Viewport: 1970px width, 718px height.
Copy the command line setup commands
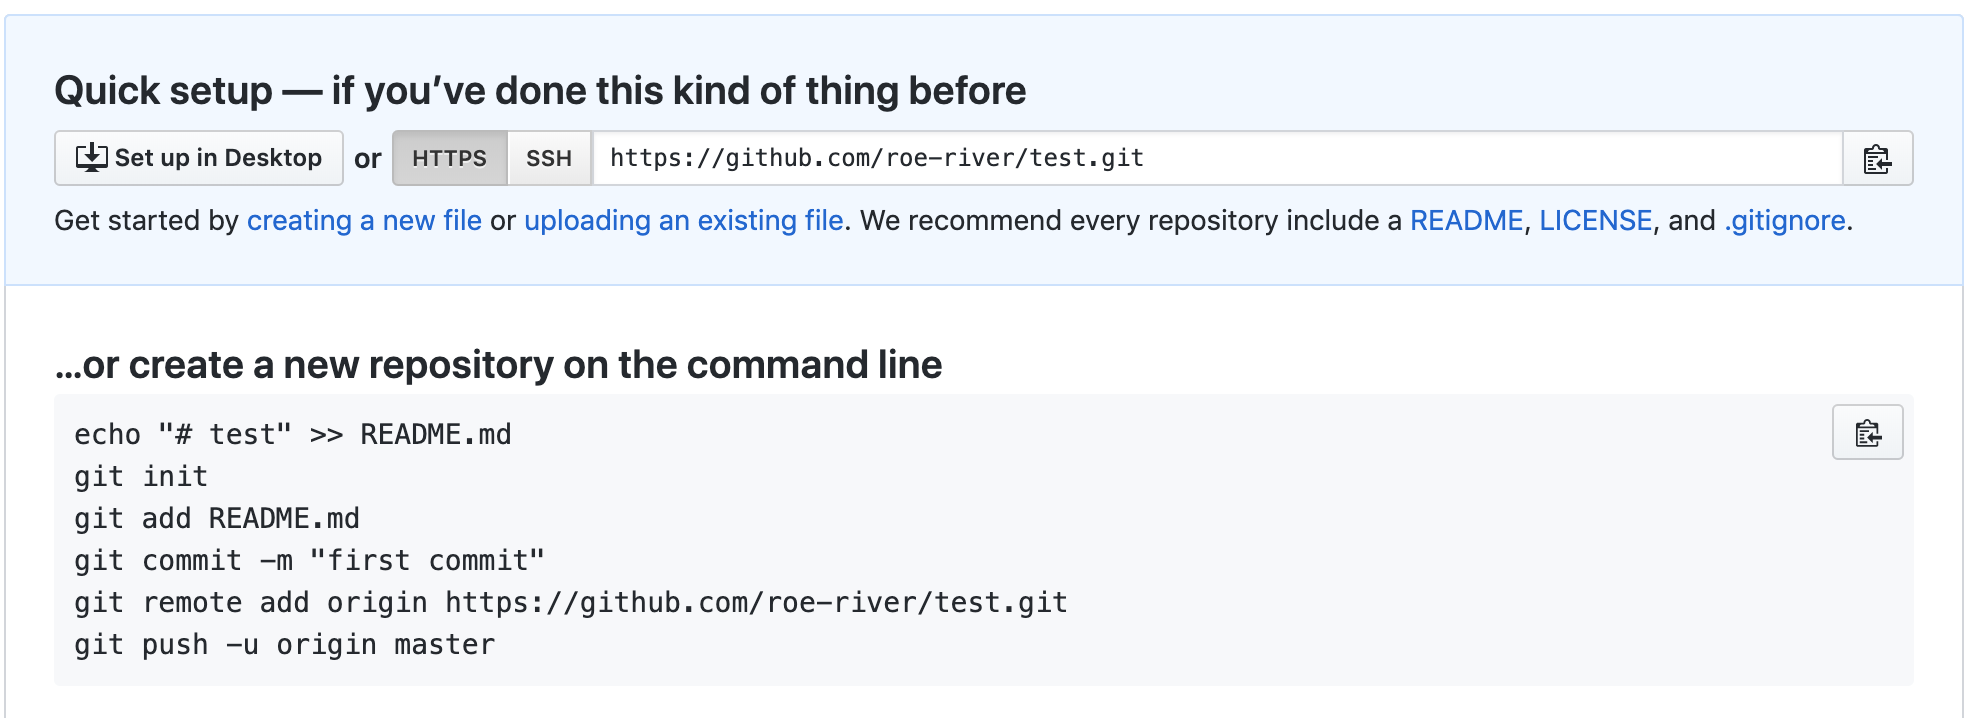coord(1867,433)
